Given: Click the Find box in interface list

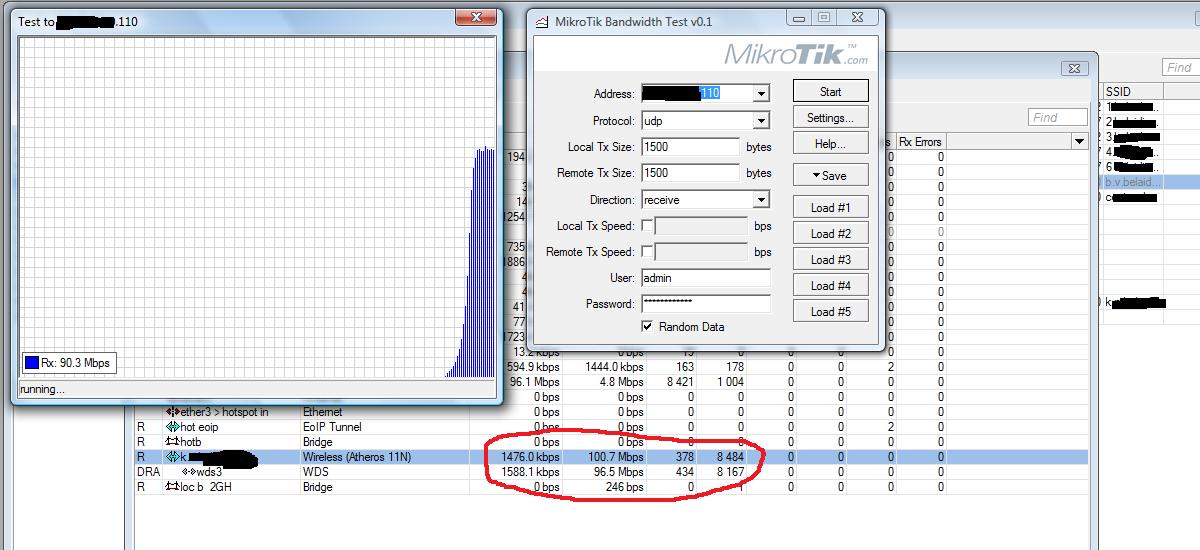Looking at the screenshot, I should click(1058, 117).
